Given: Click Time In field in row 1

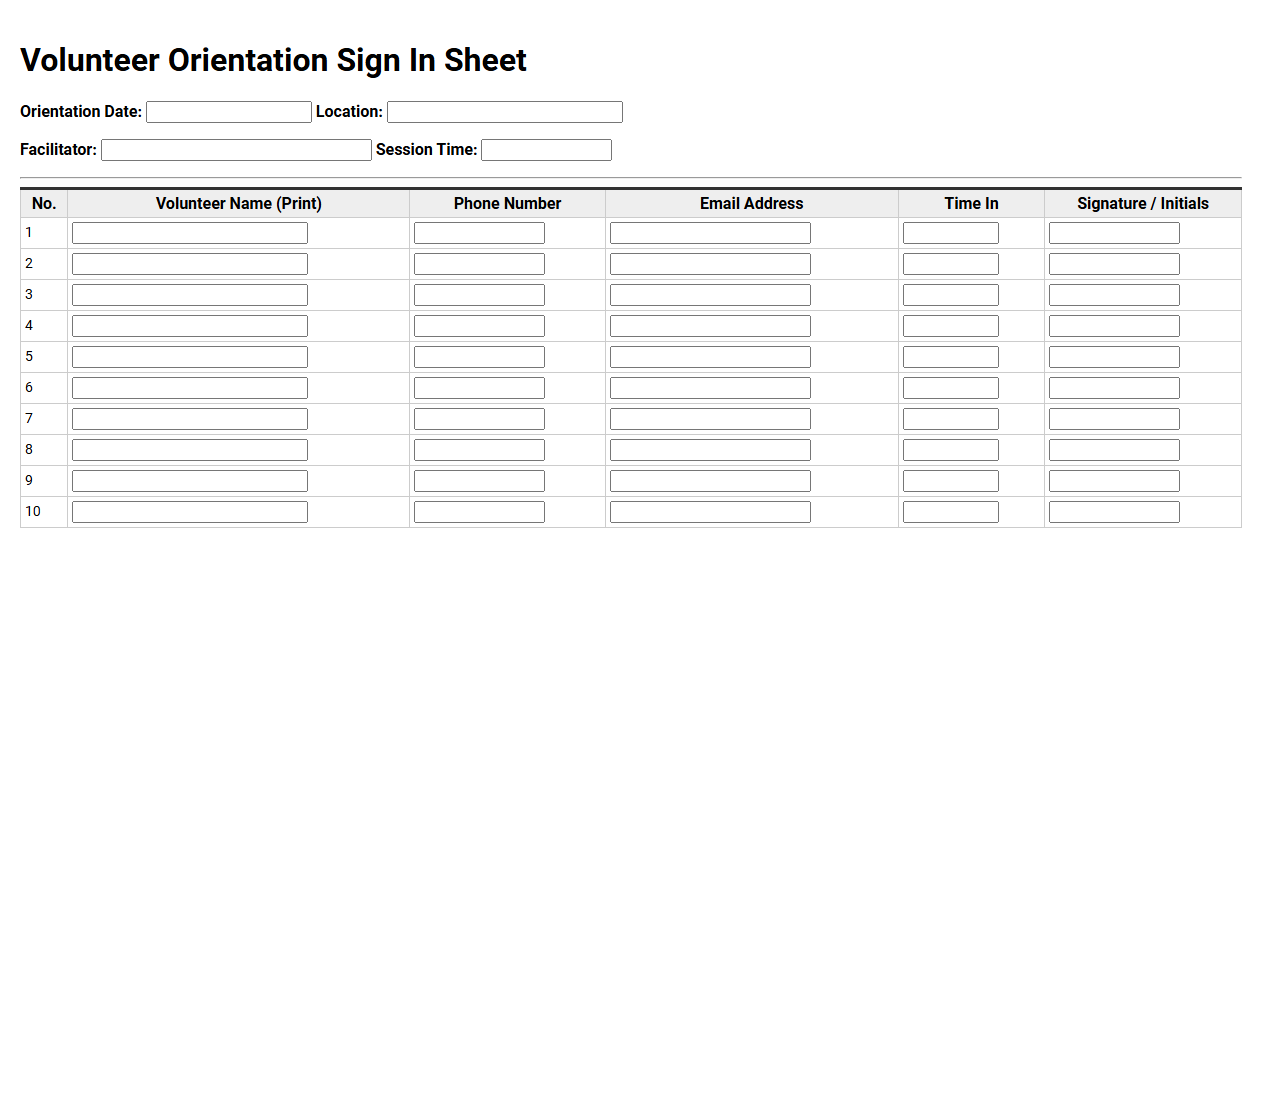Looking at the screenshot, I should click(951, 233).
